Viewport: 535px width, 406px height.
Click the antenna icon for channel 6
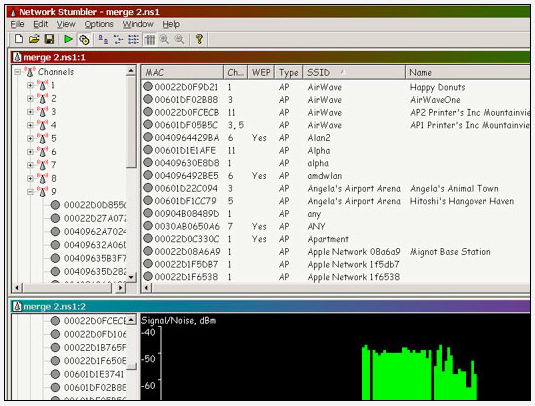click(x=42, y=151)
